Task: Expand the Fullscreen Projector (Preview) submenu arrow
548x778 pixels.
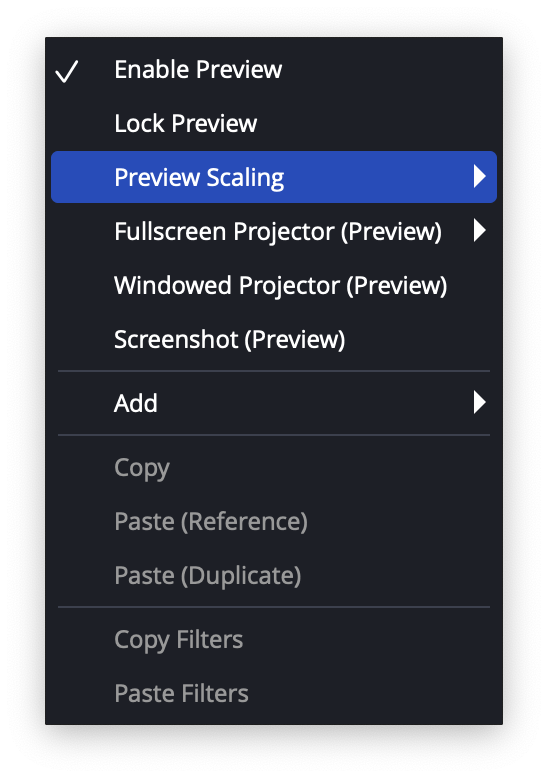Action: tap(479, 231)
